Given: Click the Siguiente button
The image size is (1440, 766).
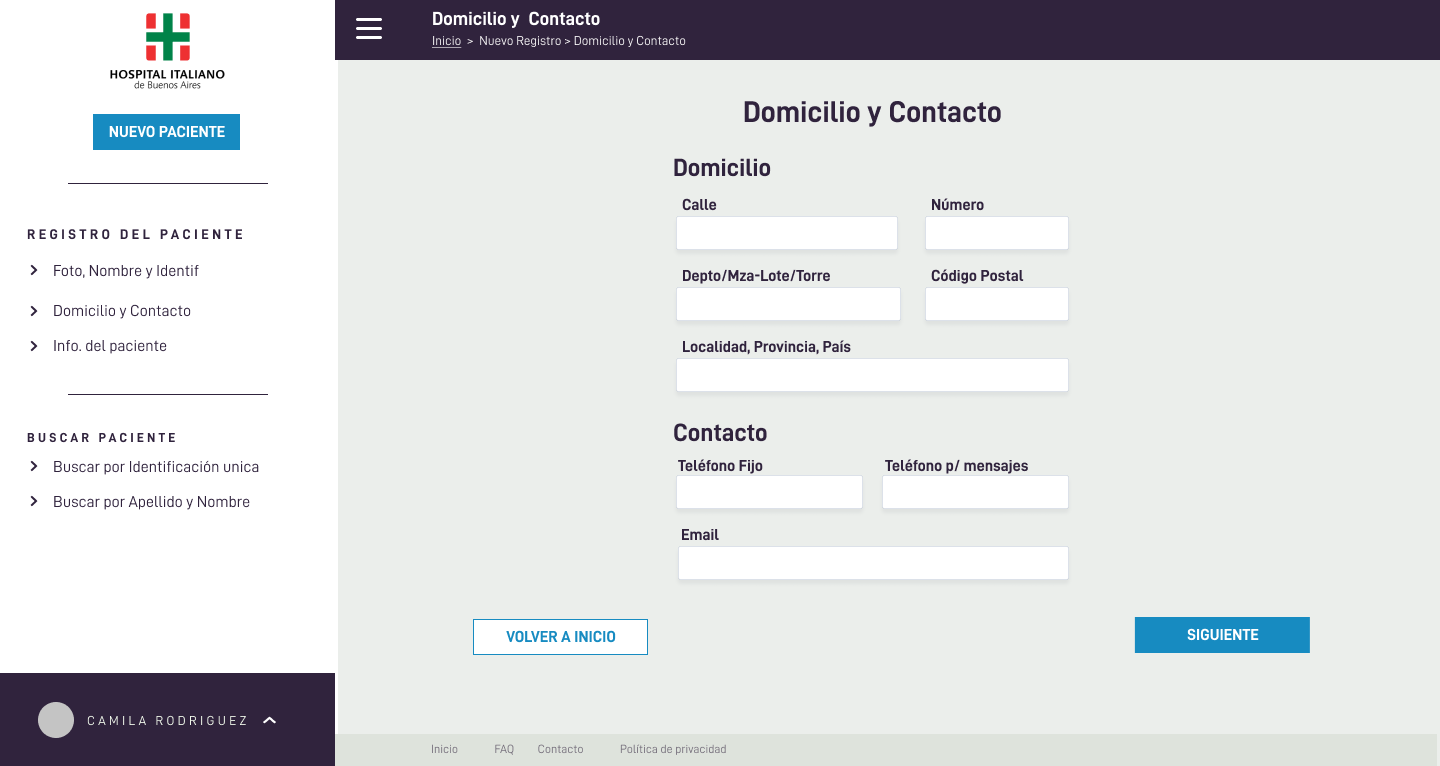Looking at the screenshot, I should tap(1222, 635).
